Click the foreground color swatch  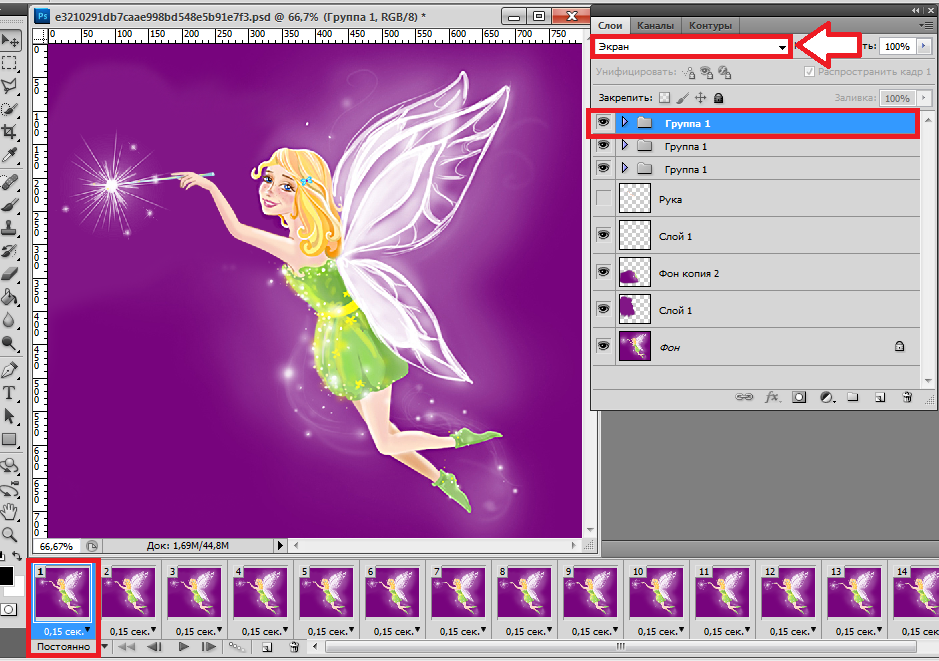coord(6,576)
